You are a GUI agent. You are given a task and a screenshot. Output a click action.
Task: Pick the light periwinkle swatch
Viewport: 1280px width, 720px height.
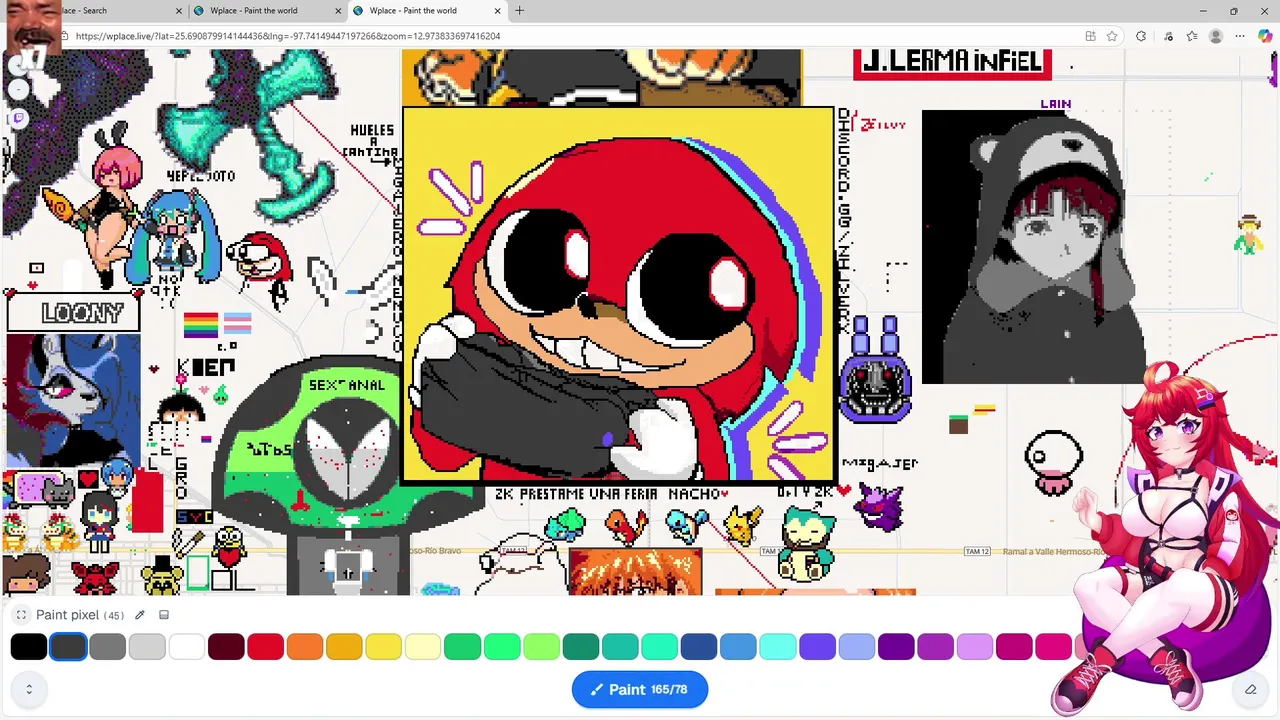pyautogui.click(x=857, y=647)
